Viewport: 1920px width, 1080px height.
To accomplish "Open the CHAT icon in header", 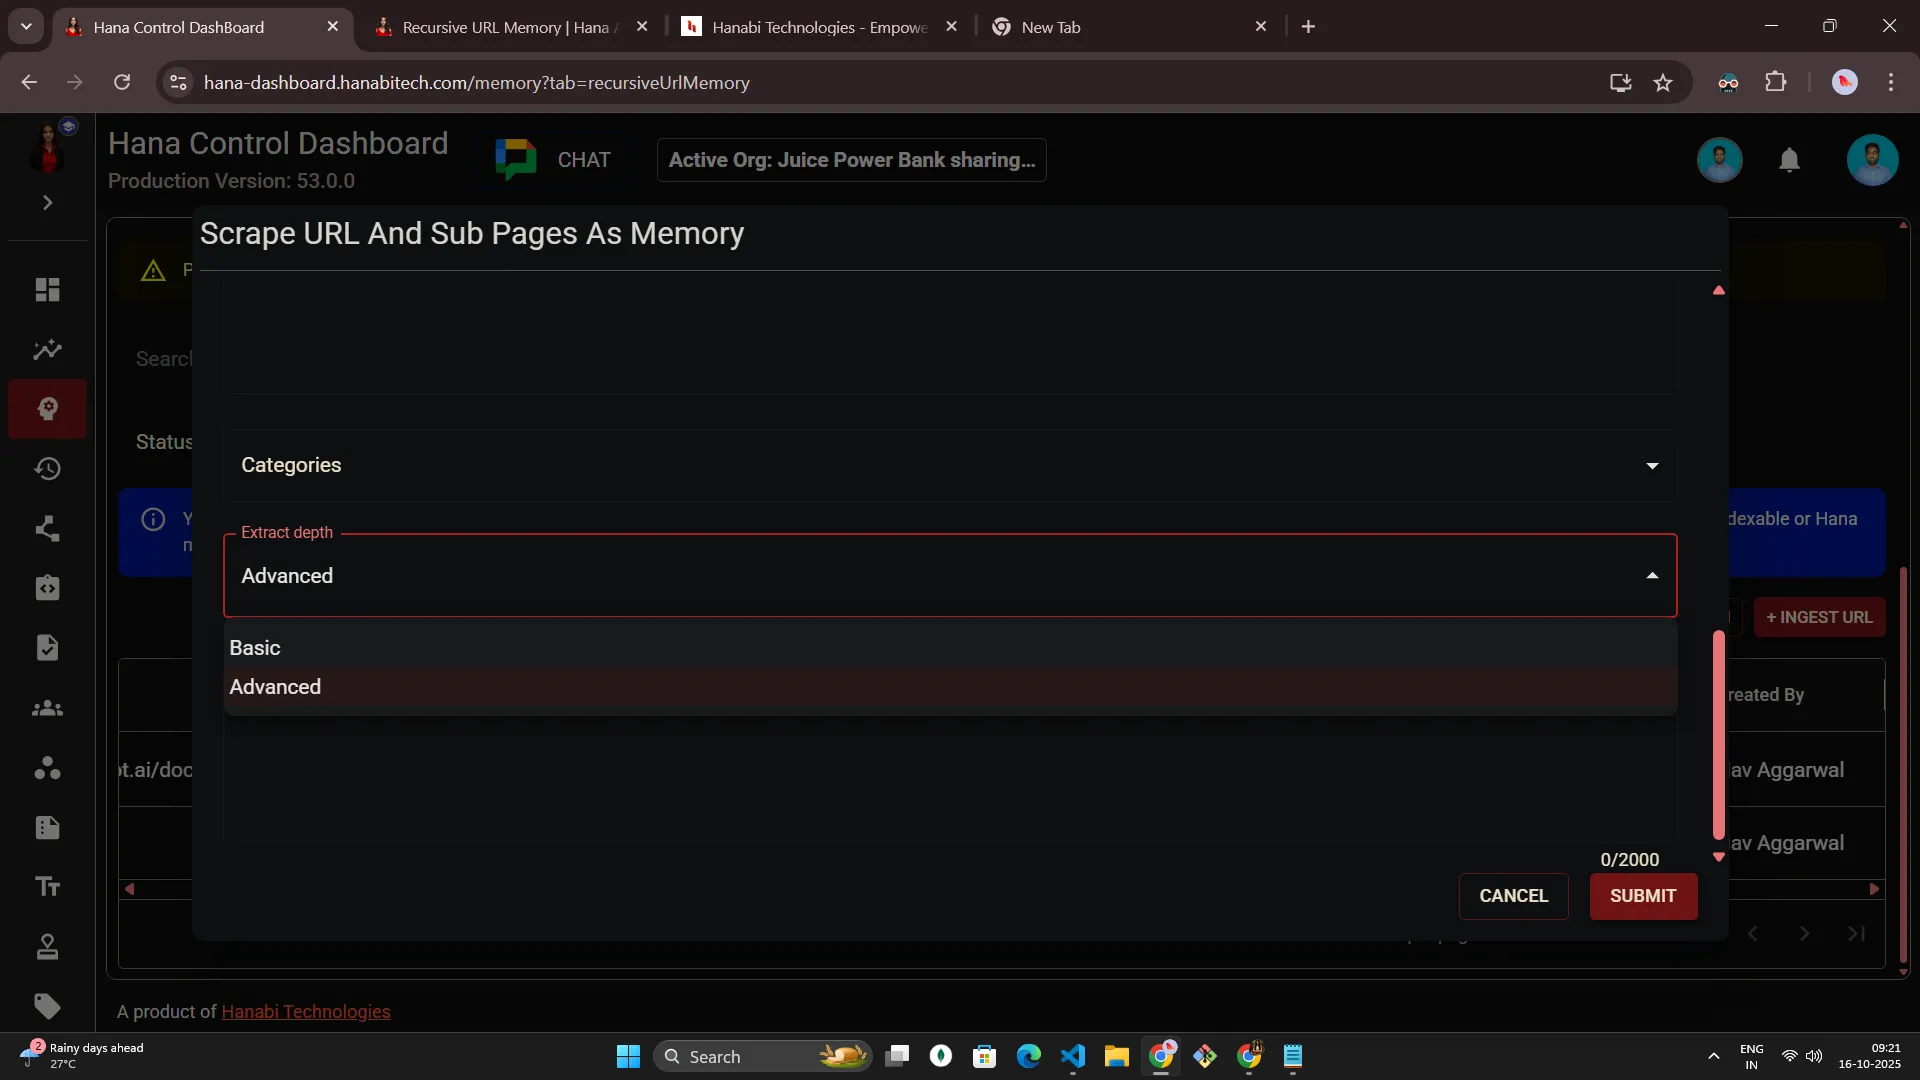I will tap(516, 160).
